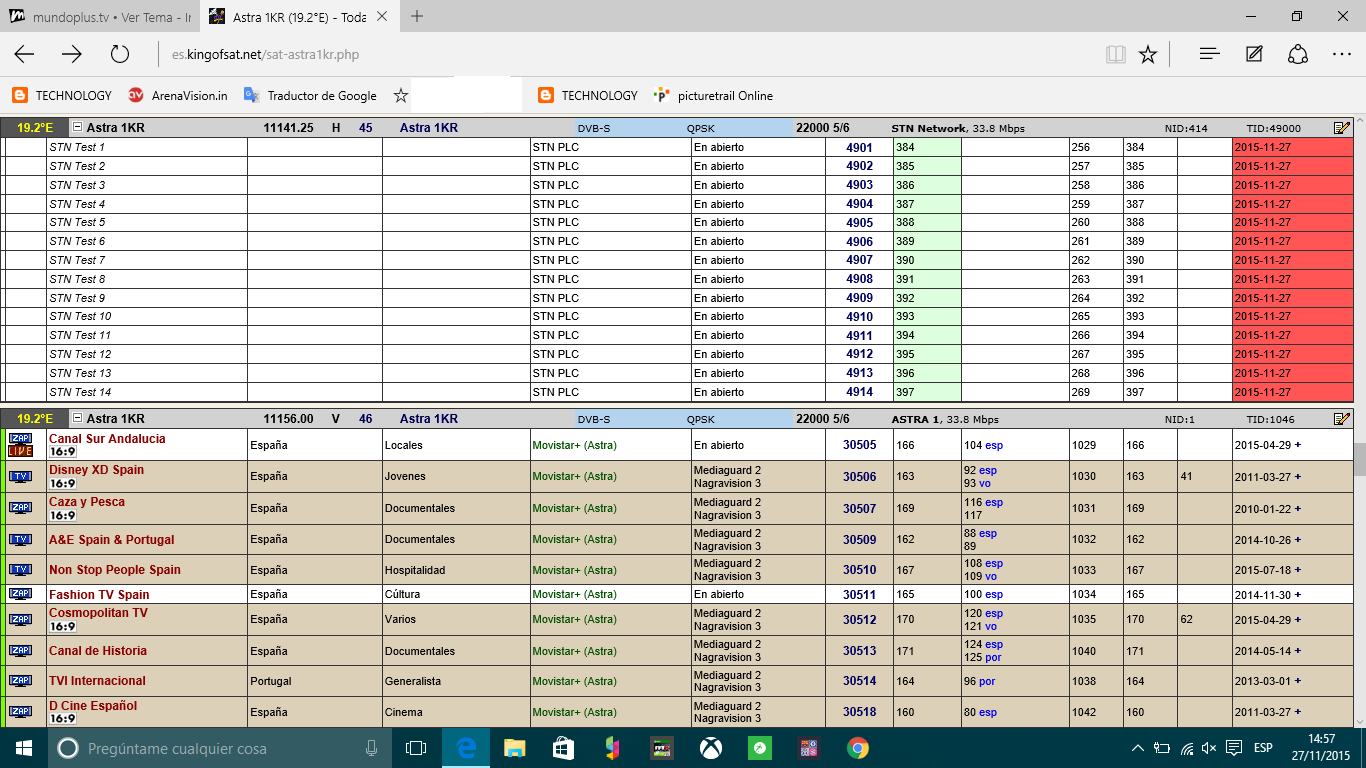
Task: Open the Cosmopolitan TV channel link
Action: [x=98, y=613]
